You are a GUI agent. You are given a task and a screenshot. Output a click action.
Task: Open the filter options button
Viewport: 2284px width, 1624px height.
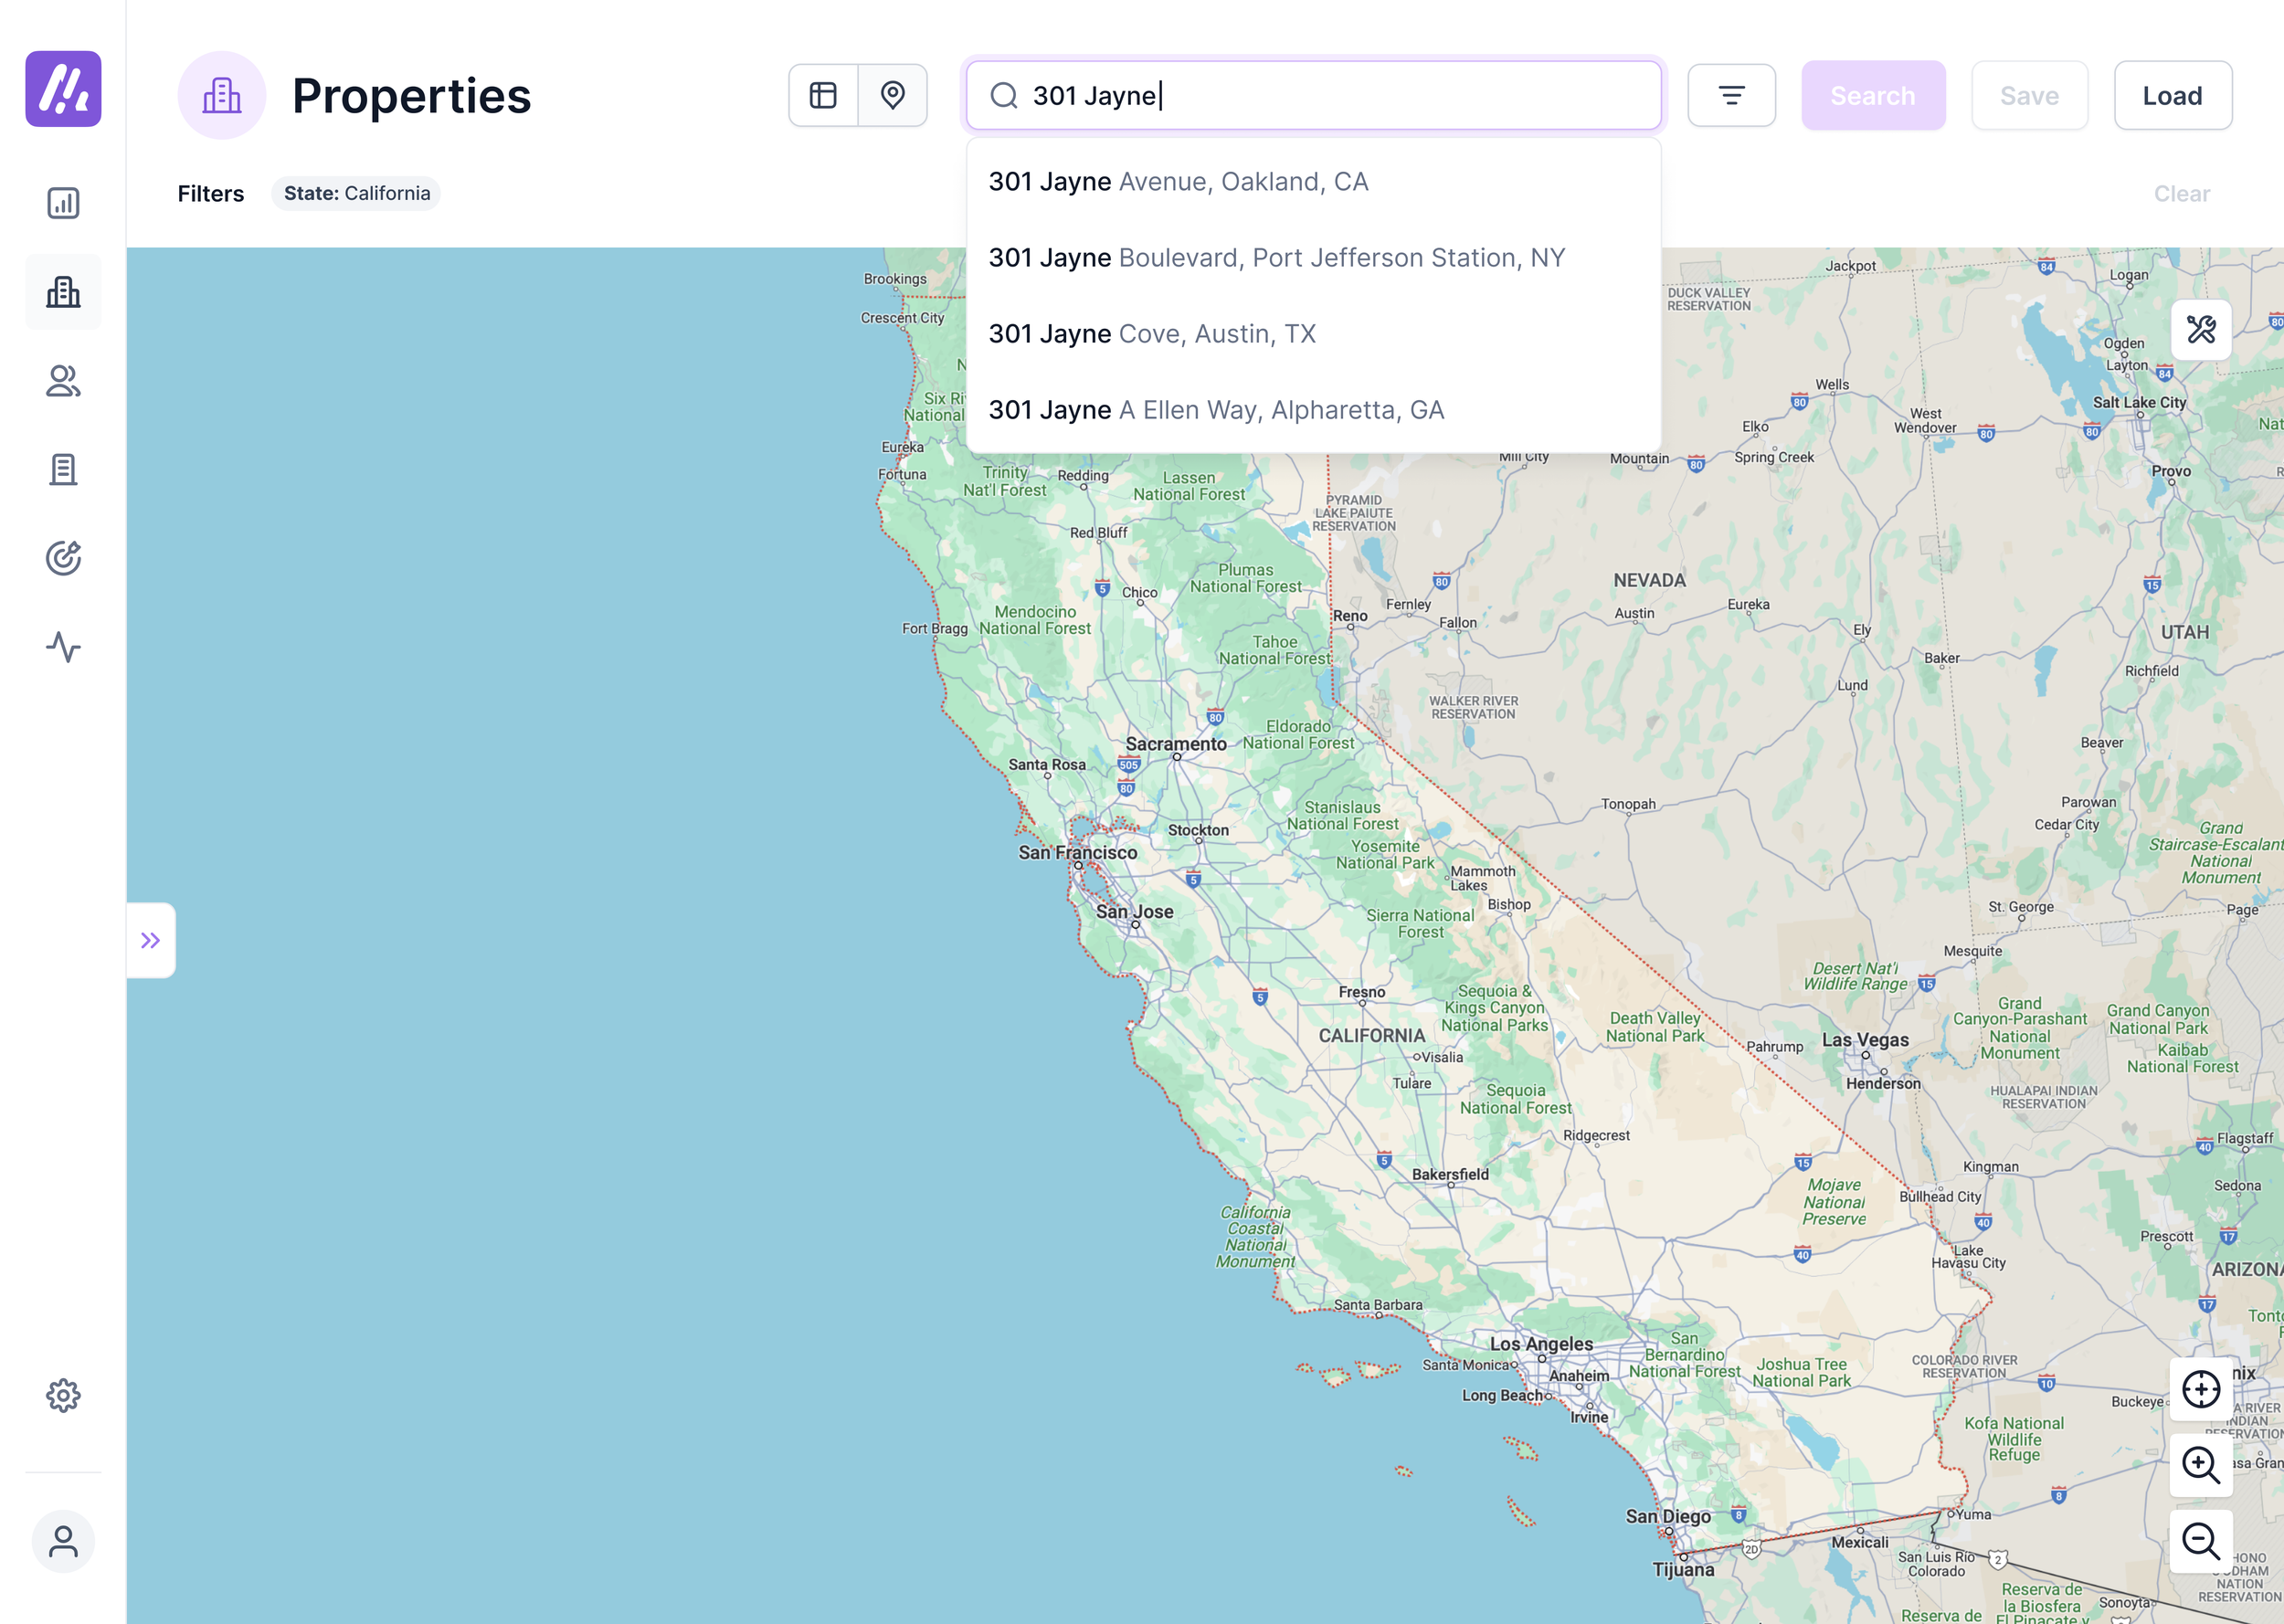[x=1731, y=95]
